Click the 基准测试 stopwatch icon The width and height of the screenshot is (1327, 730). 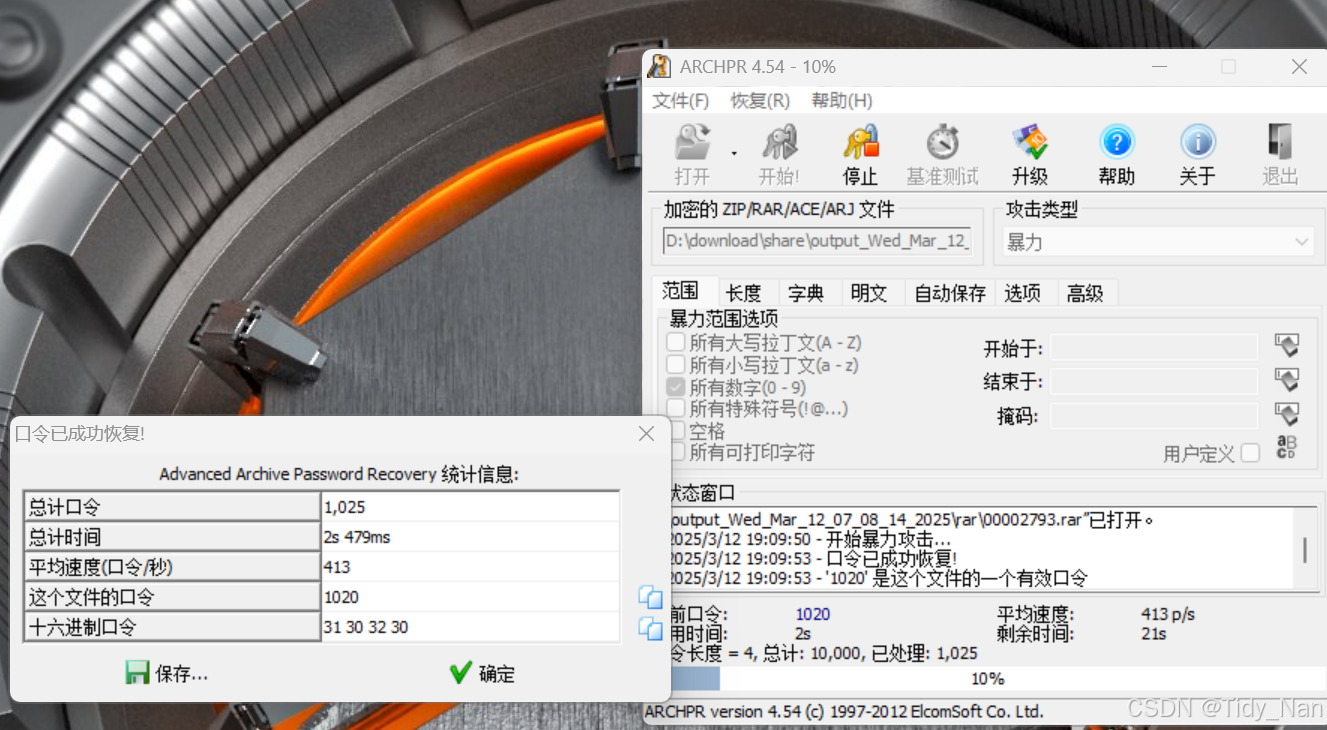click(x=942, y=143)
